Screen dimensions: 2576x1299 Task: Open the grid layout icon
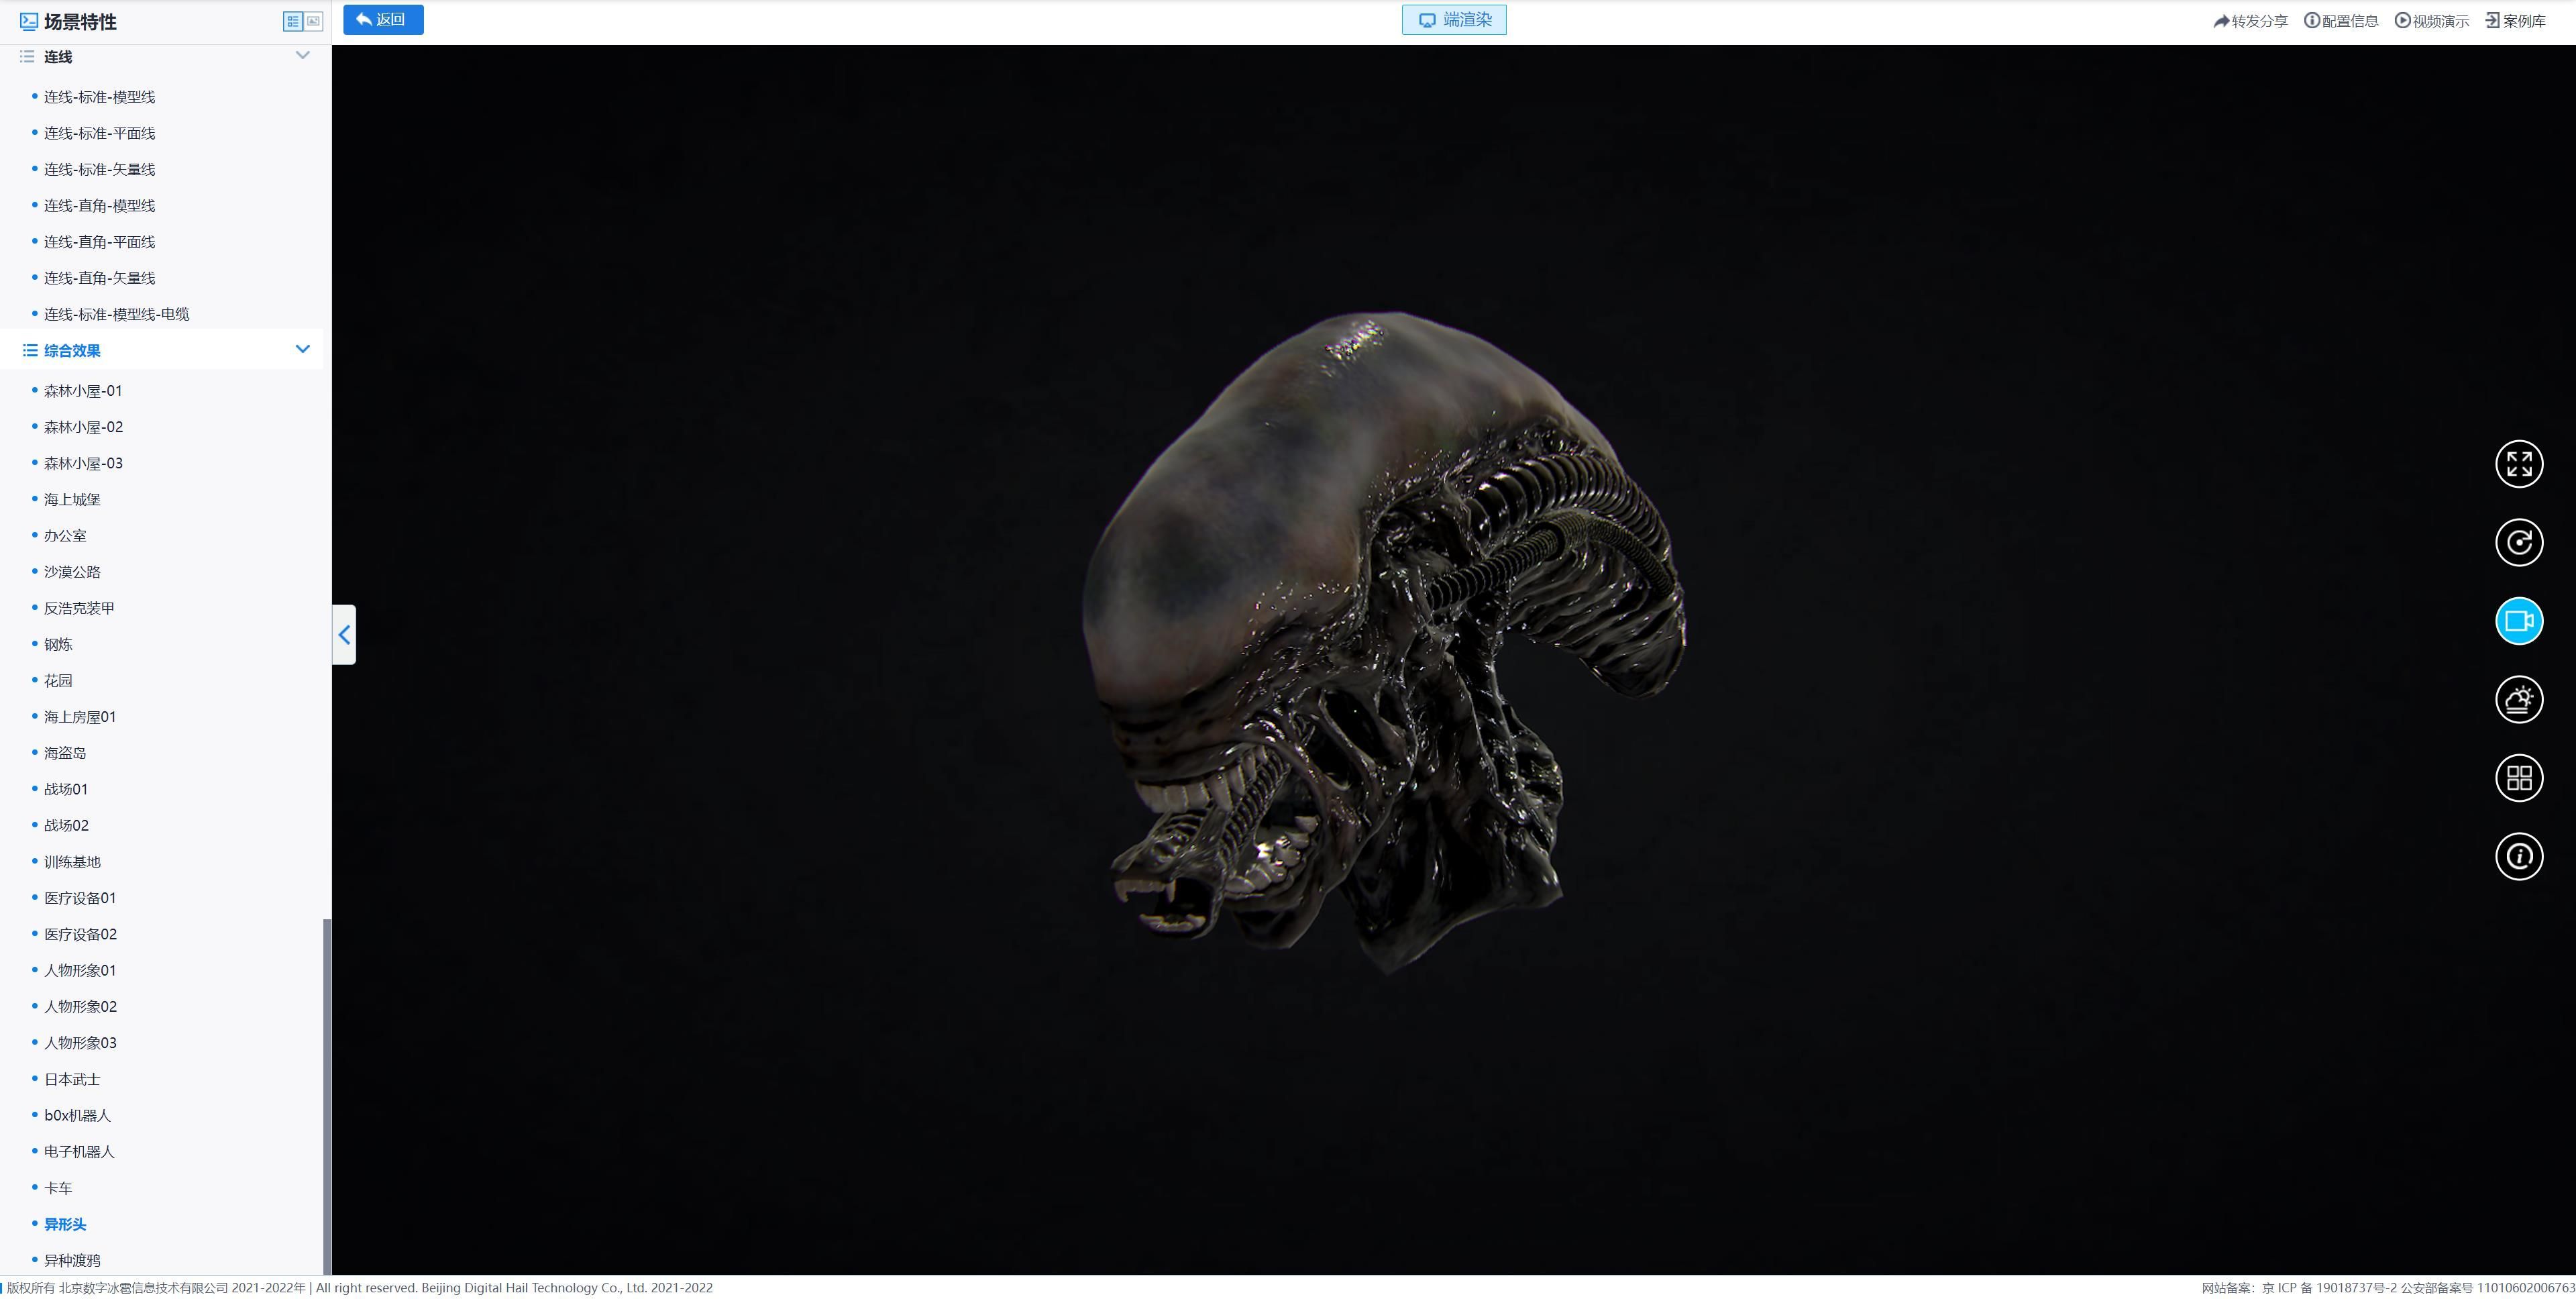pos(2518,778)
